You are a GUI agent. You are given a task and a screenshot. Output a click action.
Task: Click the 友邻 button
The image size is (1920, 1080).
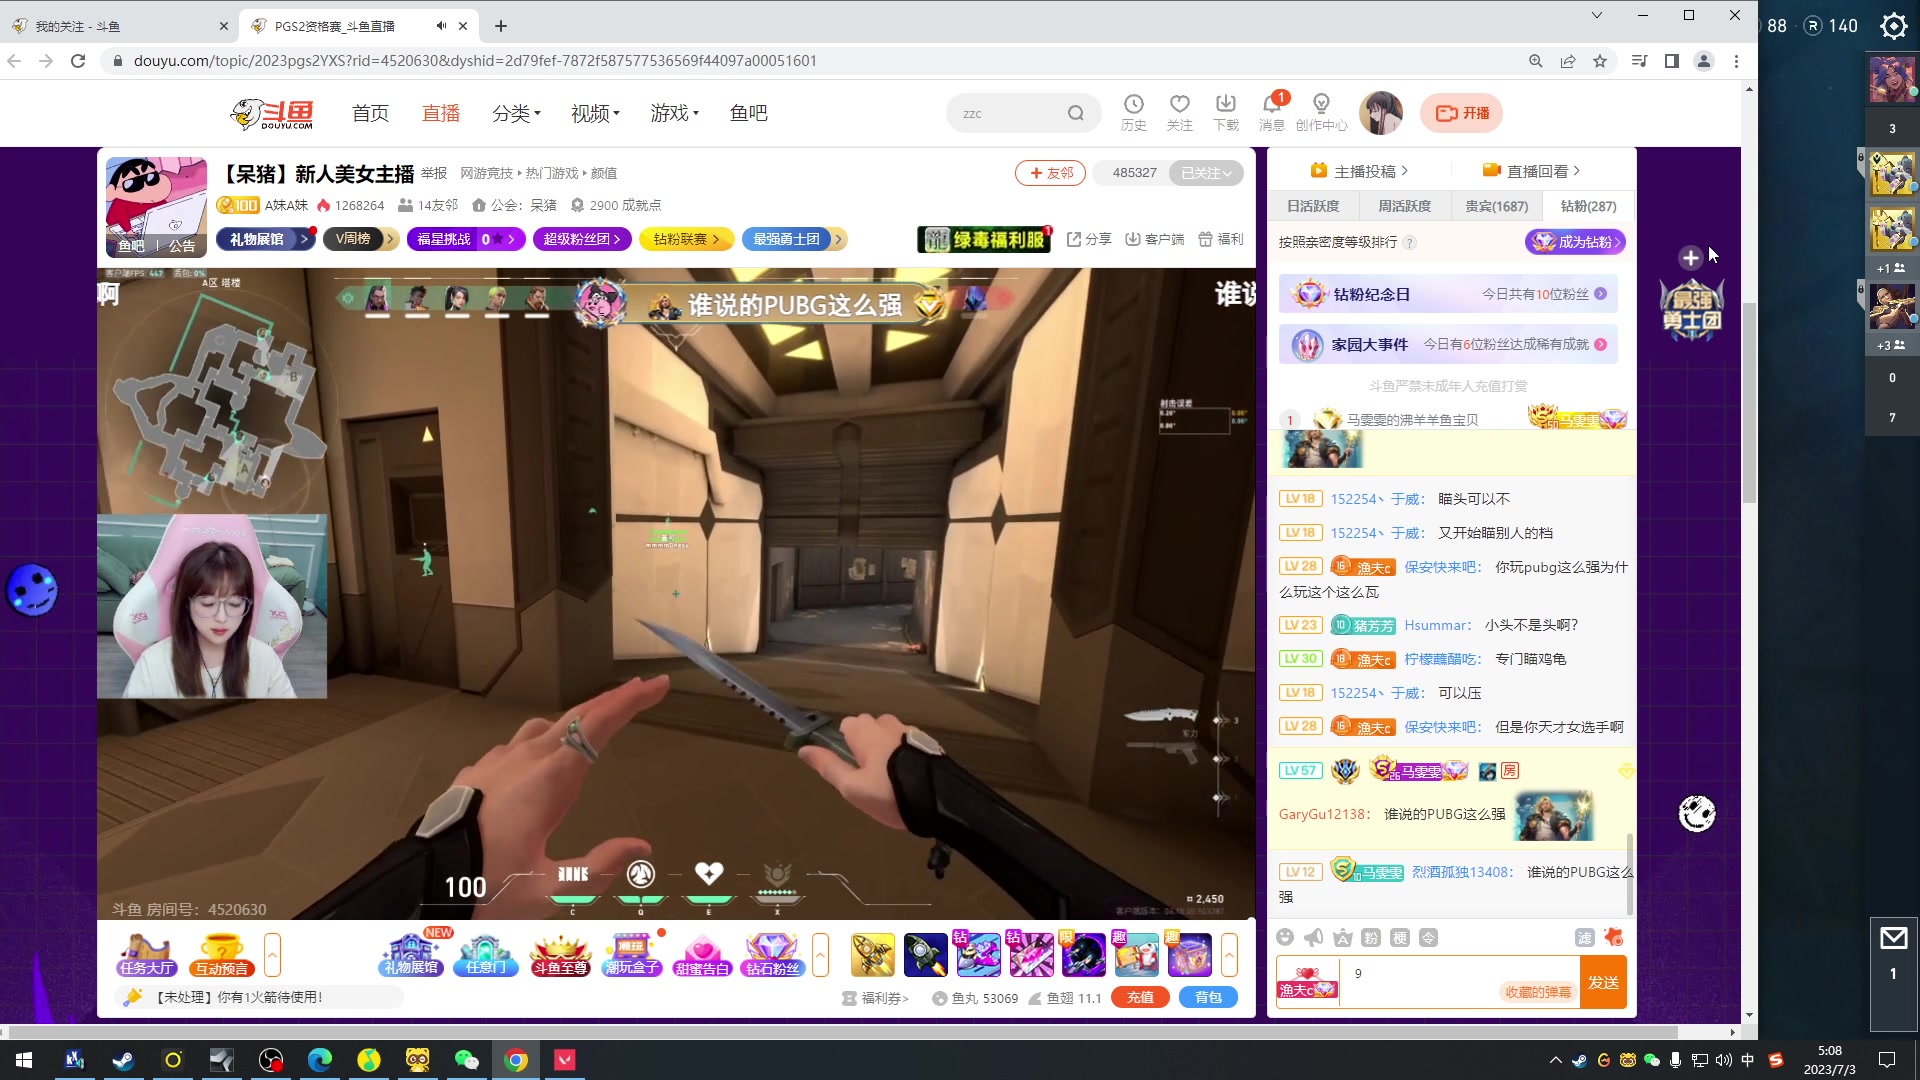1050,173
